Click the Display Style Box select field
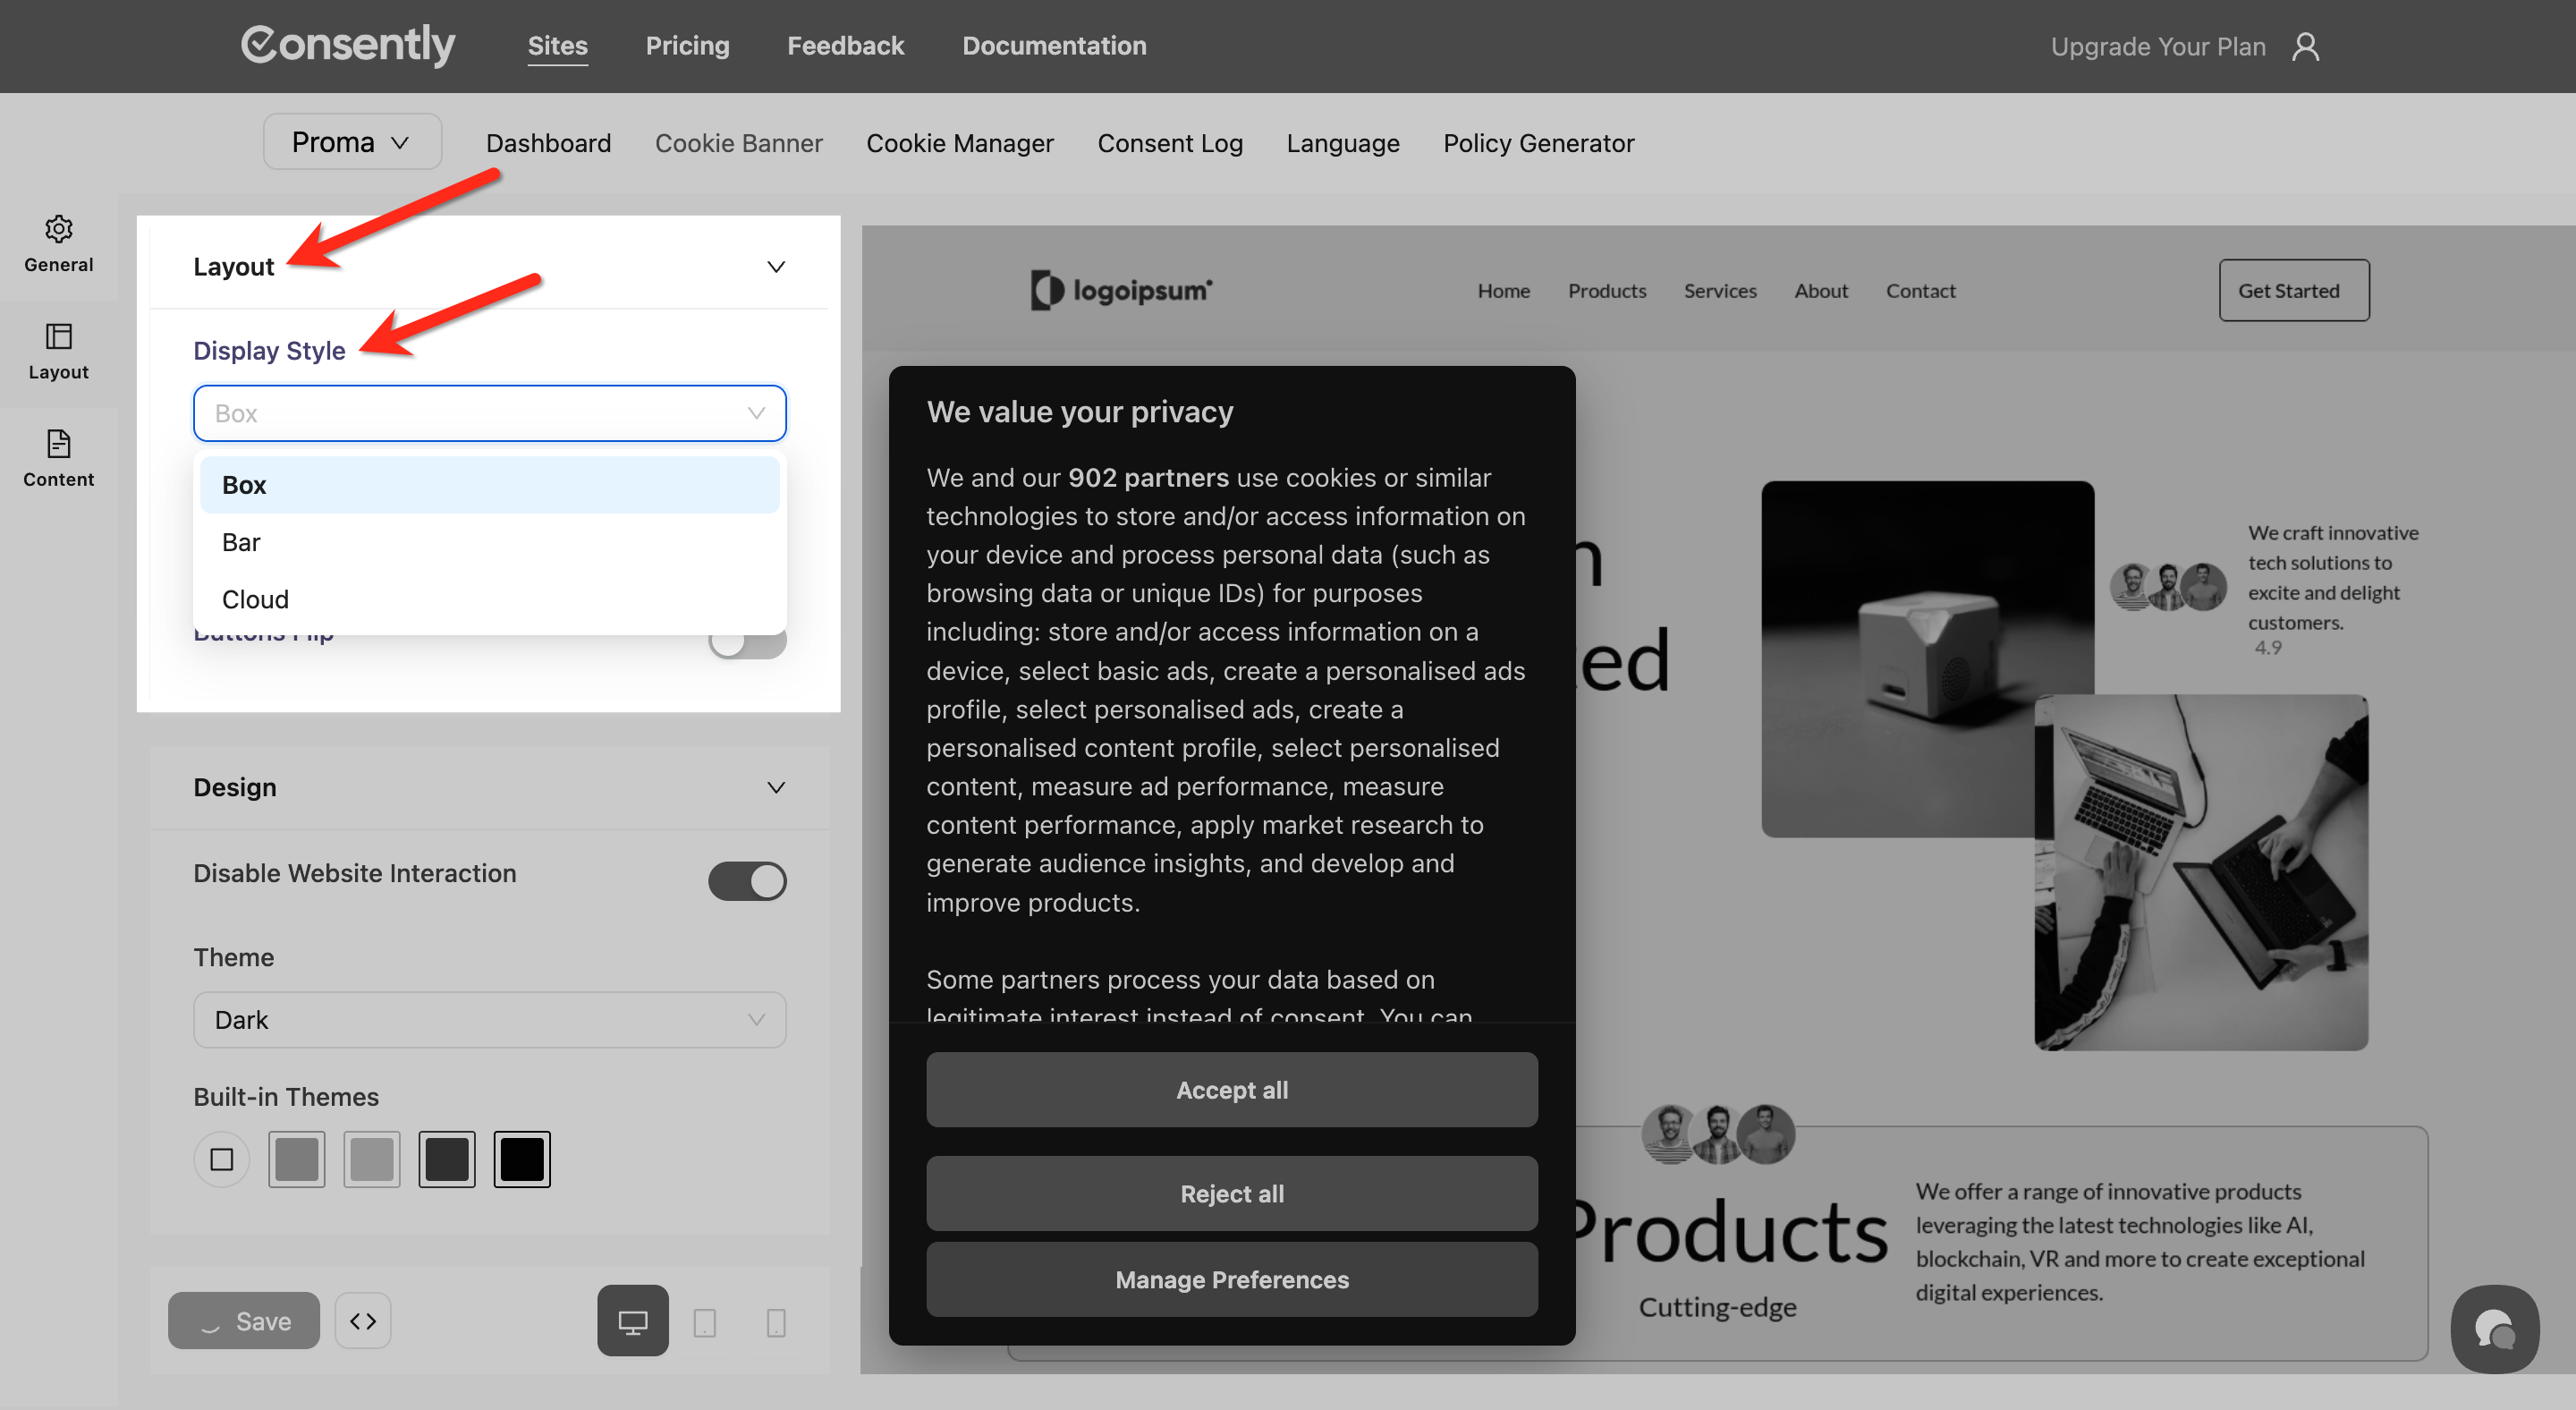 click(489, 413)
